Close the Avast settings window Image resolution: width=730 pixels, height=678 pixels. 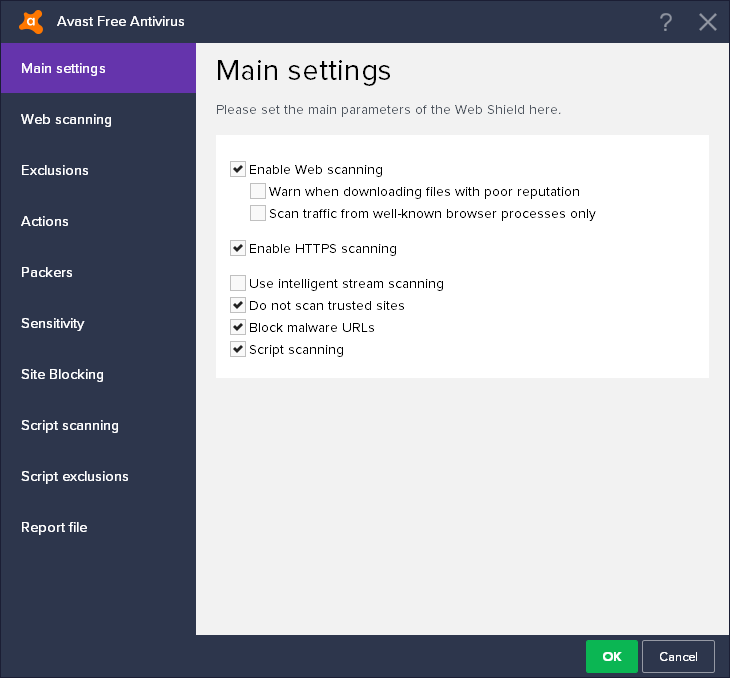coord(708,22)
